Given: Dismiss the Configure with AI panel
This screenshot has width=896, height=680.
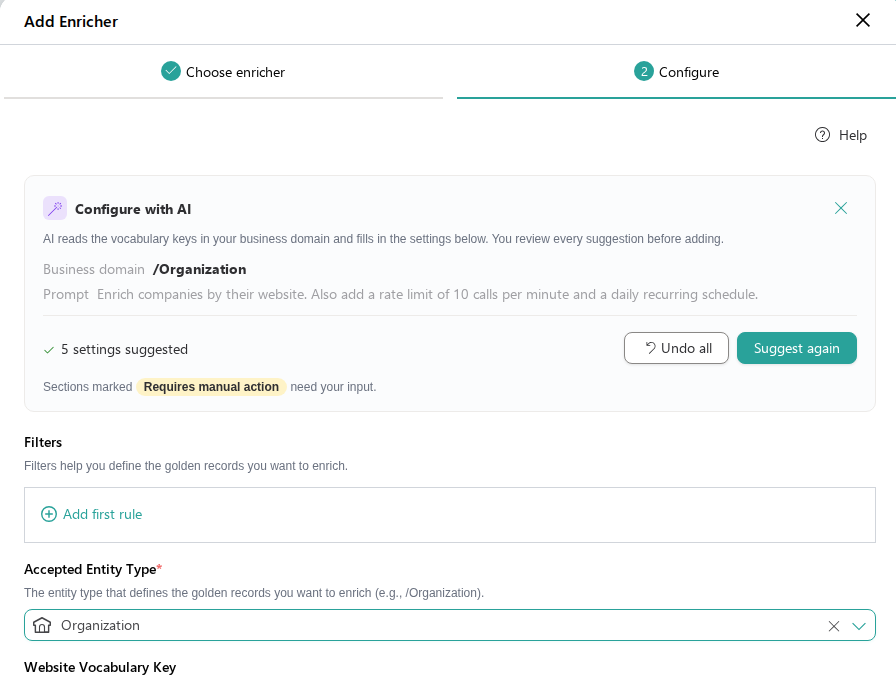Looking at the screenshot, I should 841,208.
